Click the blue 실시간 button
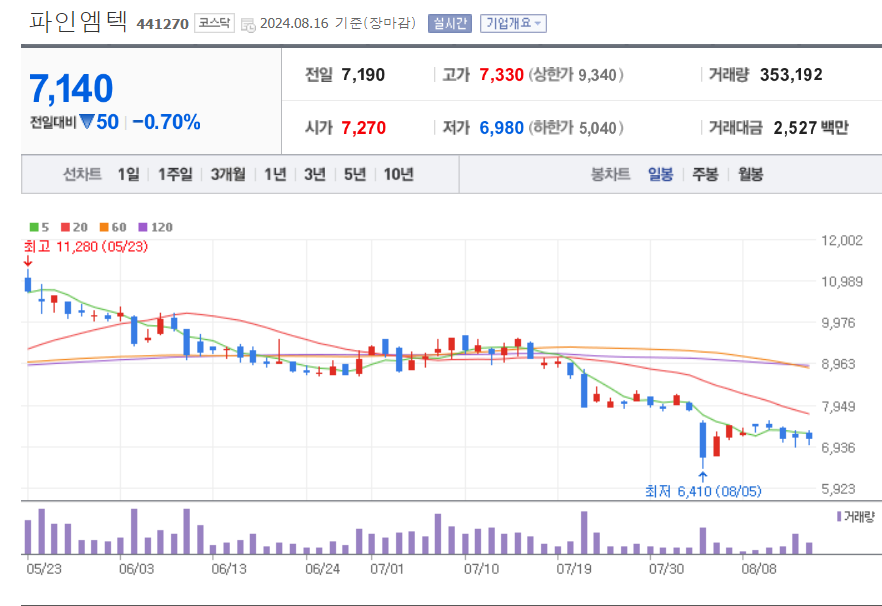The width and height of the screenshot is (882, 606). [x=450, y=20]
